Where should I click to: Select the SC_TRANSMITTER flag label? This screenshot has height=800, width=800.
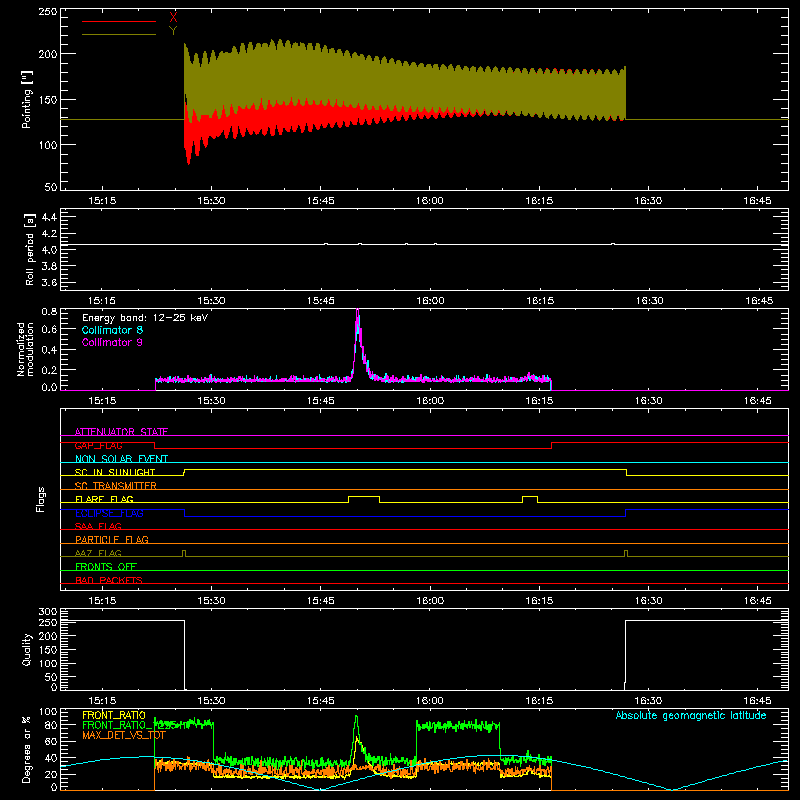(x=116, y=485)
